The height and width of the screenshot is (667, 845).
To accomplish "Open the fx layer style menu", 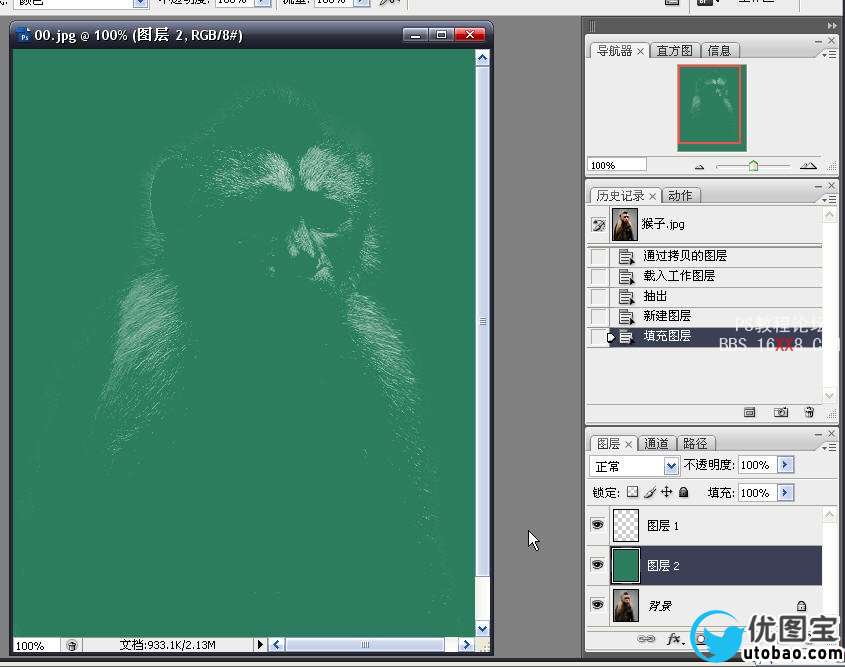I will pos(675,639).
